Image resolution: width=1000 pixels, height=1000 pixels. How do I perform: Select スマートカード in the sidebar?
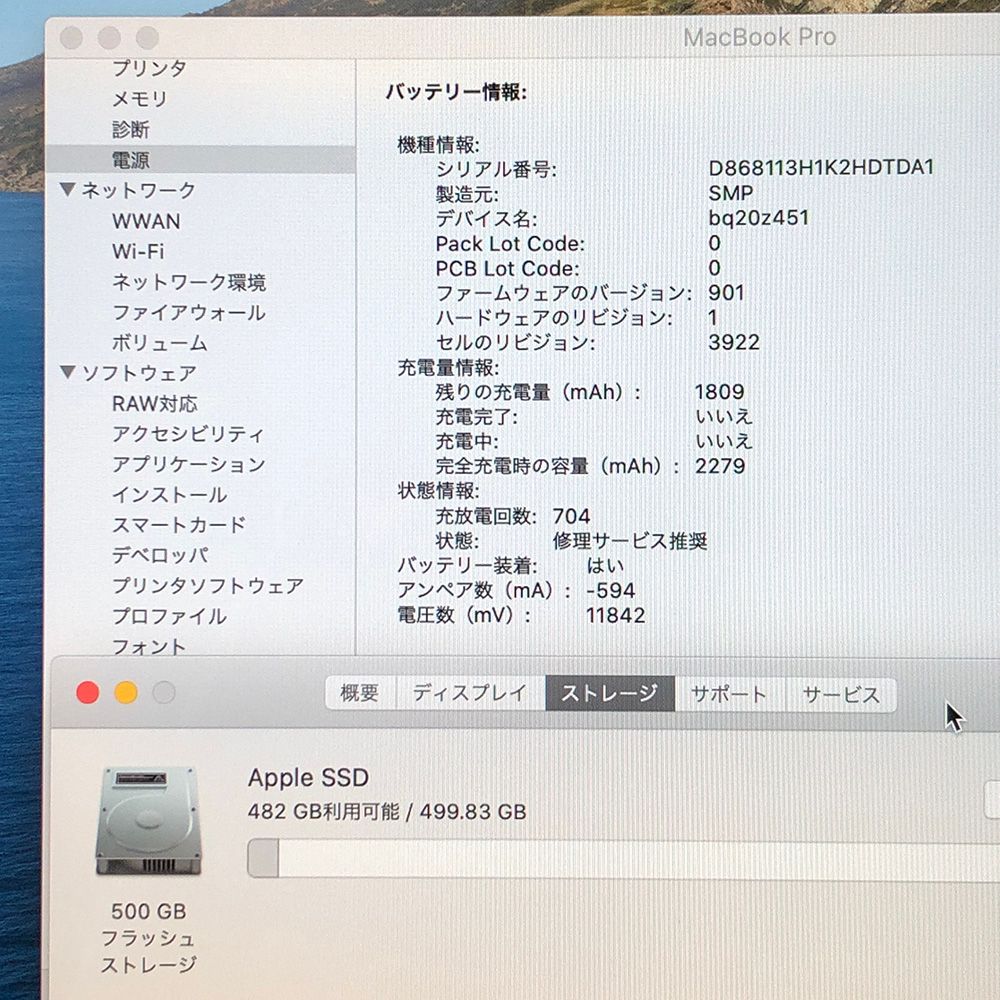tap(179, 525)
